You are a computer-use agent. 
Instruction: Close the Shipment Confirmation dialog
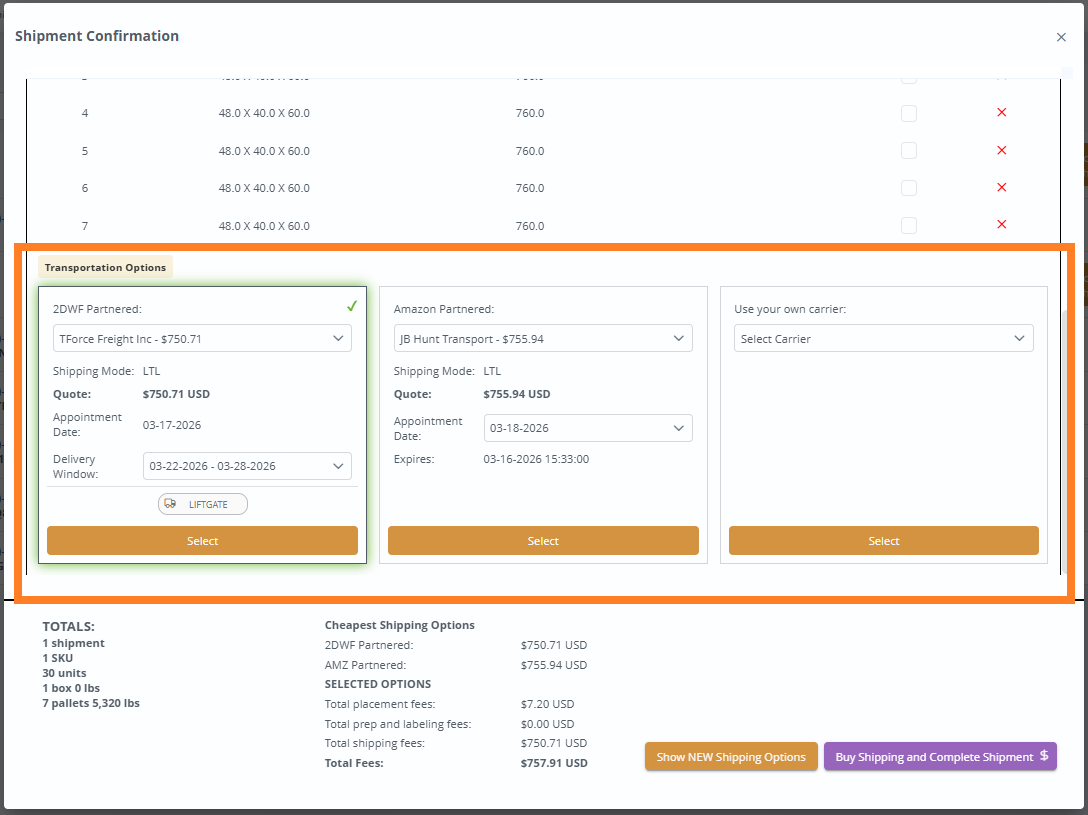1061,37
